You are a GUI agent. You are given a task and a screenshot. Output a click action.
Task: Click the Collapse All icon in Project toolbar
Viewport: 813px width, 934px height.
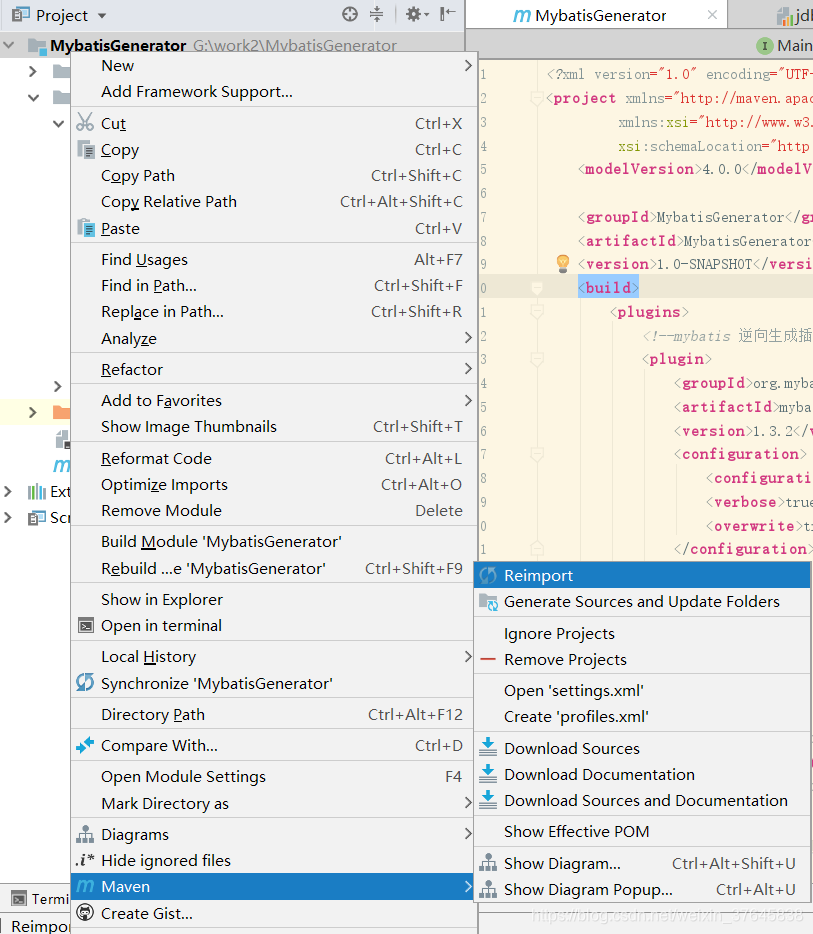point(376,14)
